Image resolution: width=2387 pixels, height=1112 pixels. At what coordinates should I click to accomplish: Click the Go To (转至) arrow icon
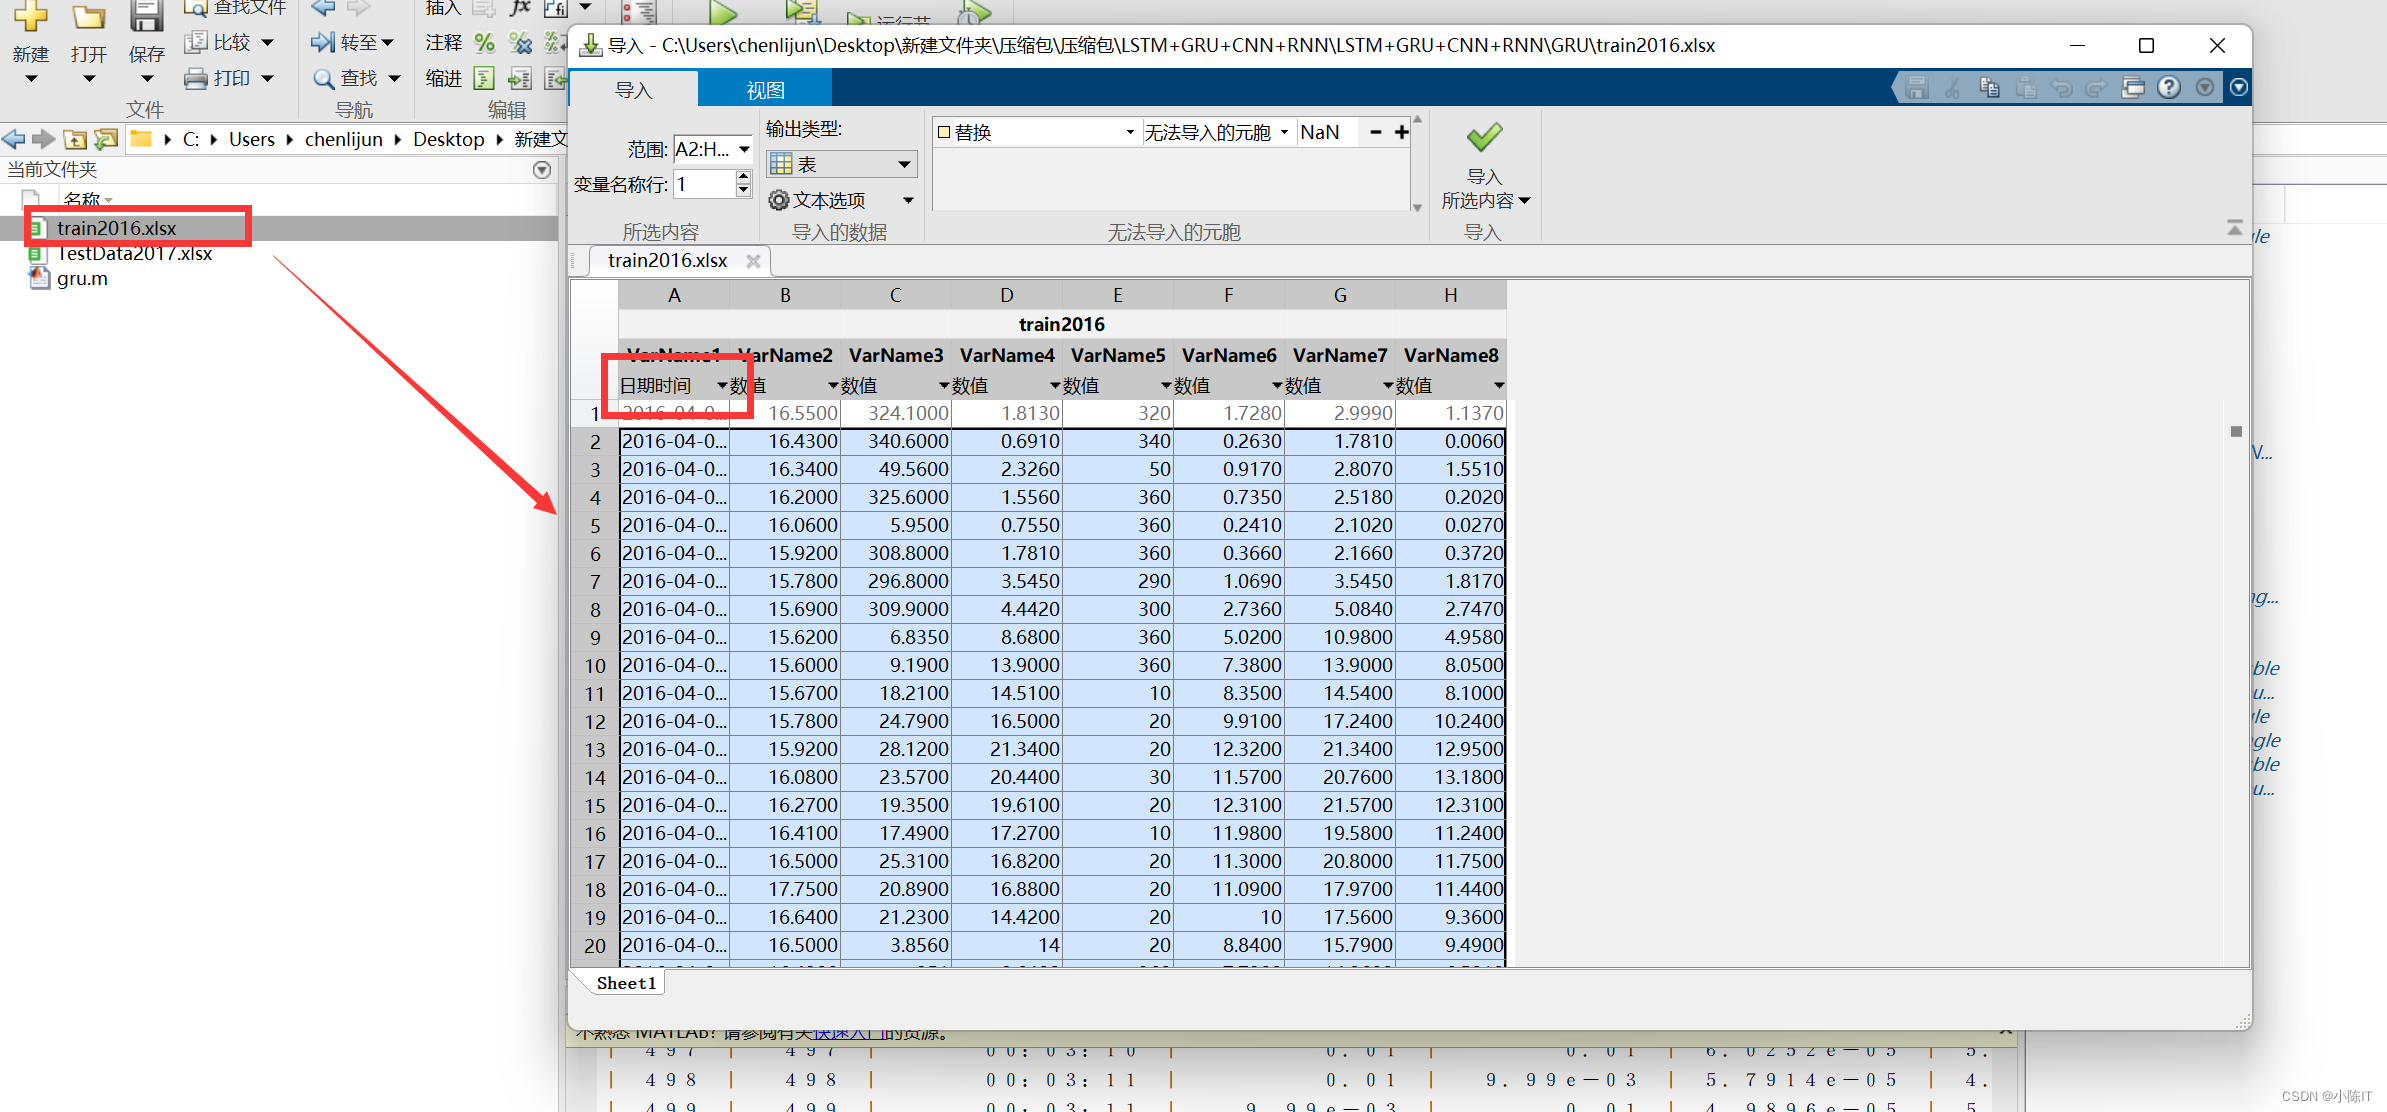[322, 42]
